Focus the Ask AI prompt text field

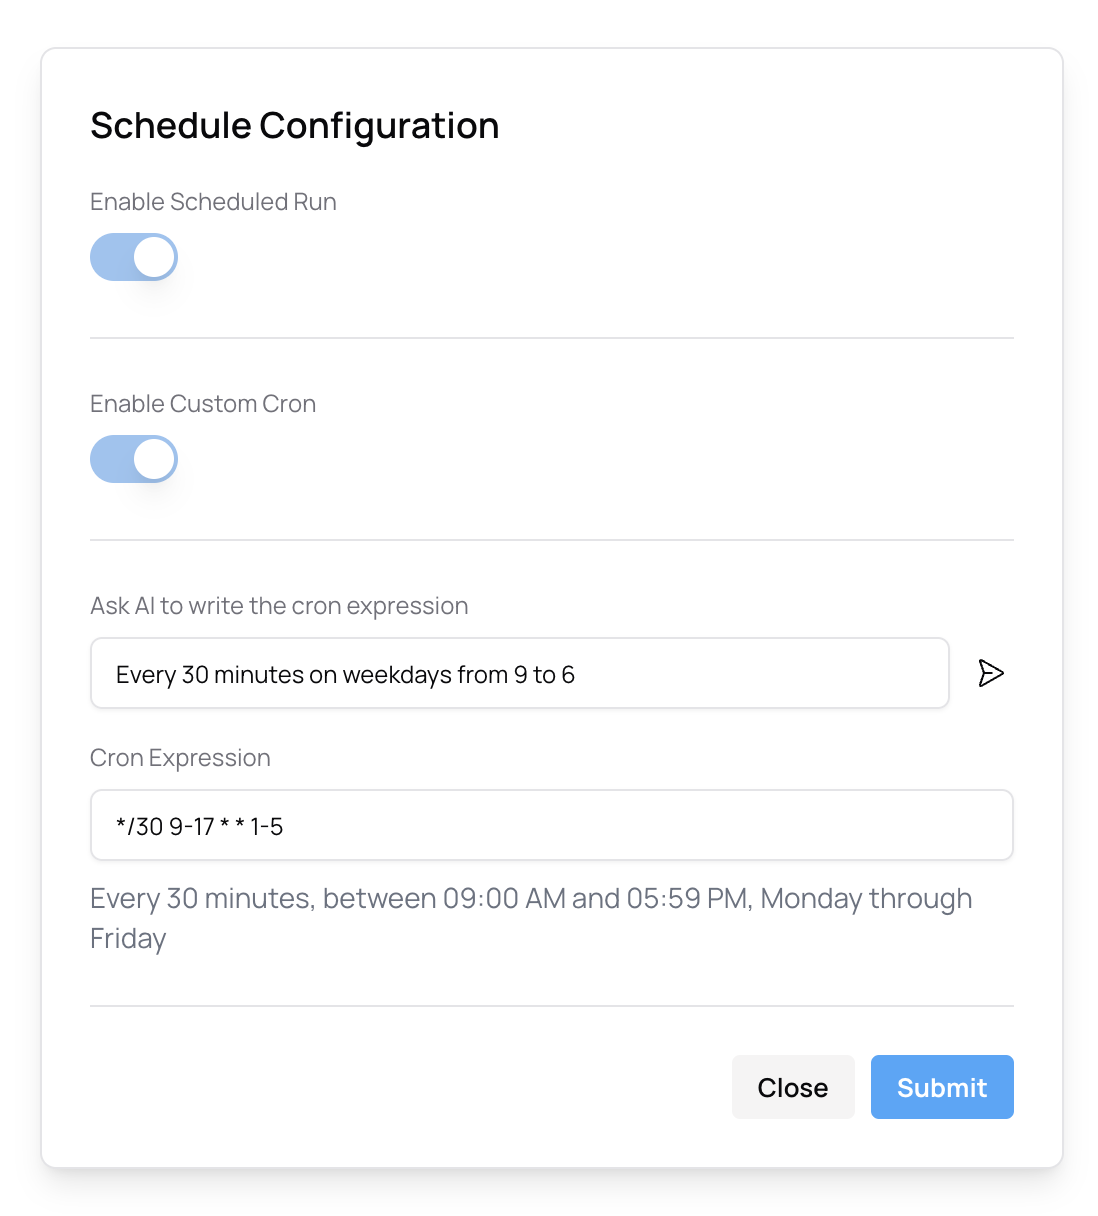pos(520,673)
